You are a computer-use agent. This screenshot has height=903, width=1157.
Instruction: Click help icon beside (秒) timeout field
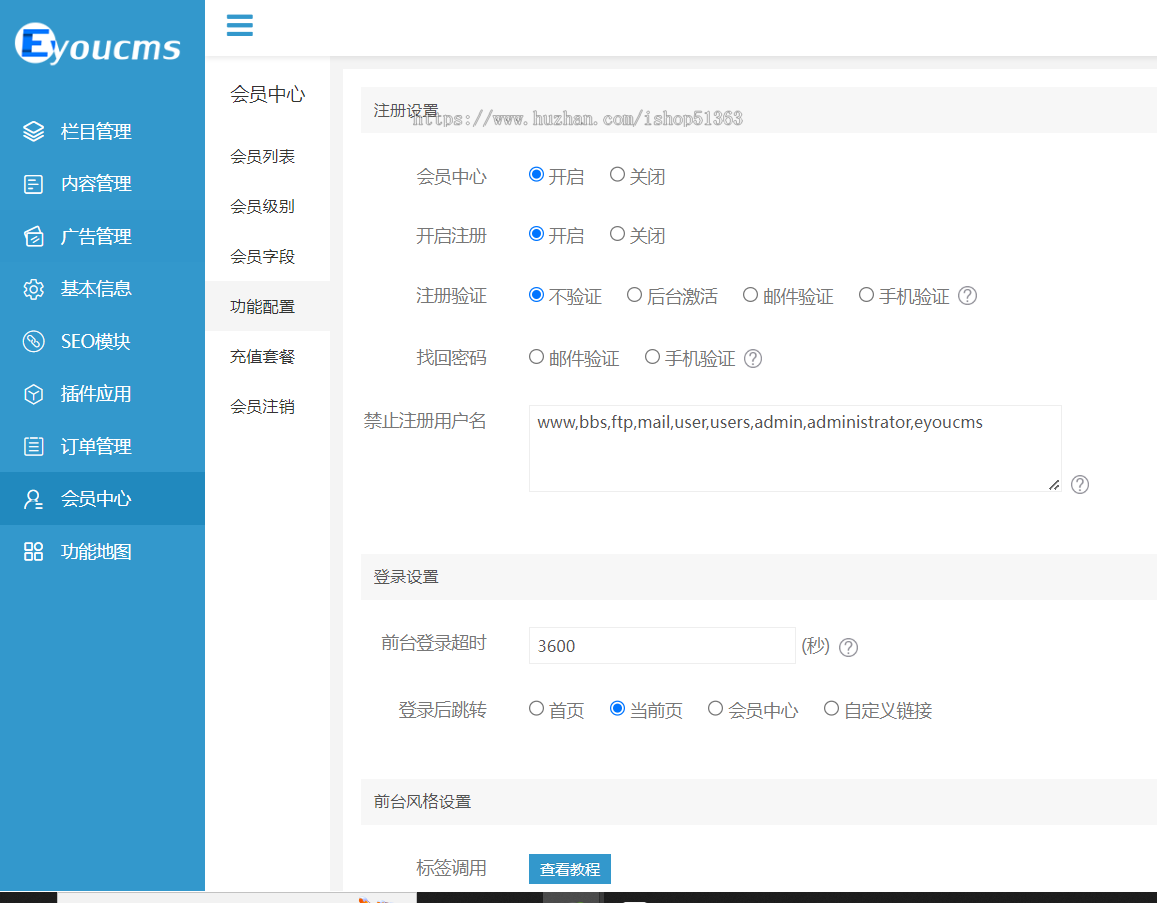[x=849, y=647]
